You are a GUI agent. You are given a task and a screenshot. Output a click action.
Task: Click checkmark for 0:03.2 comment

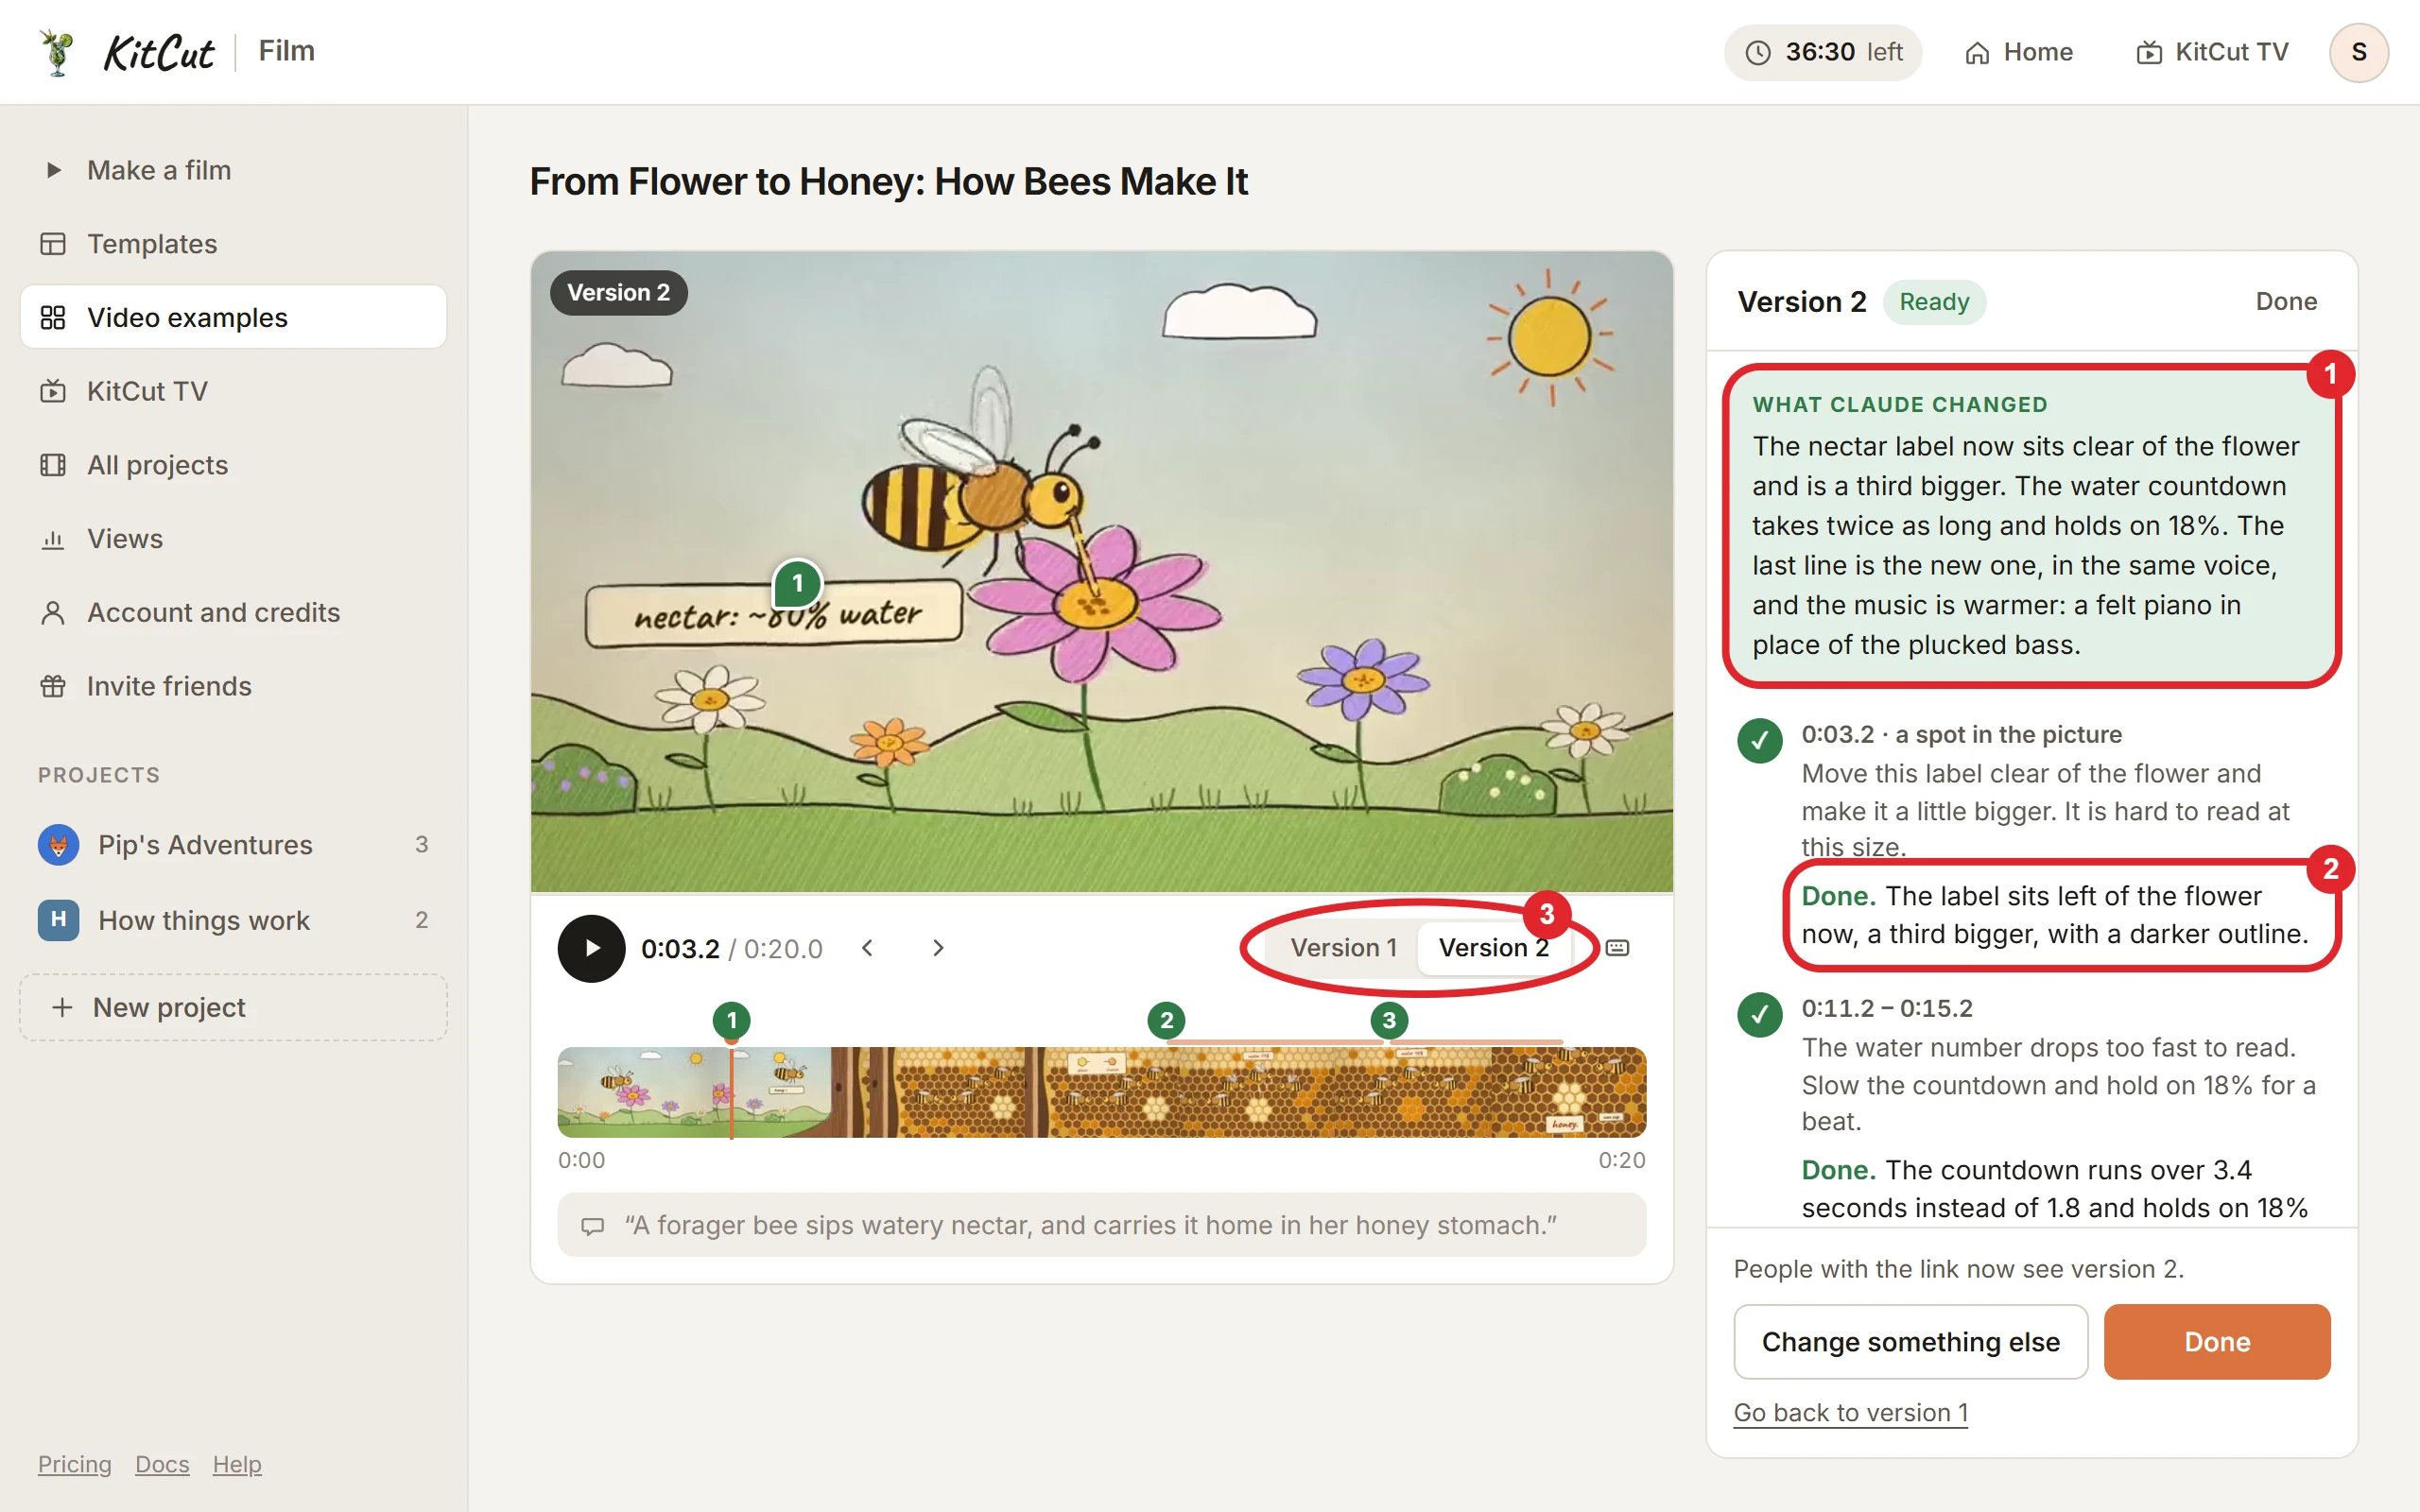point(1760,741)
